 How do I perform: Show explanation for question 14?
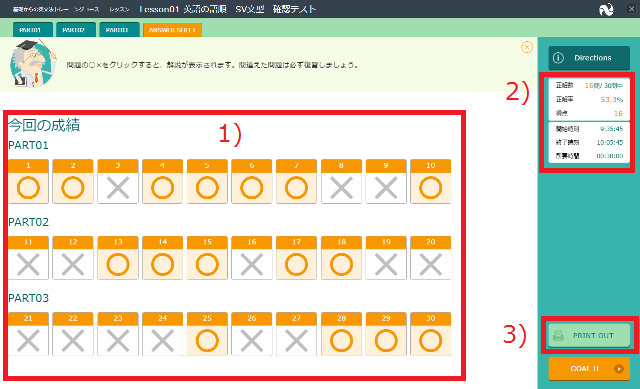[162, 258]
